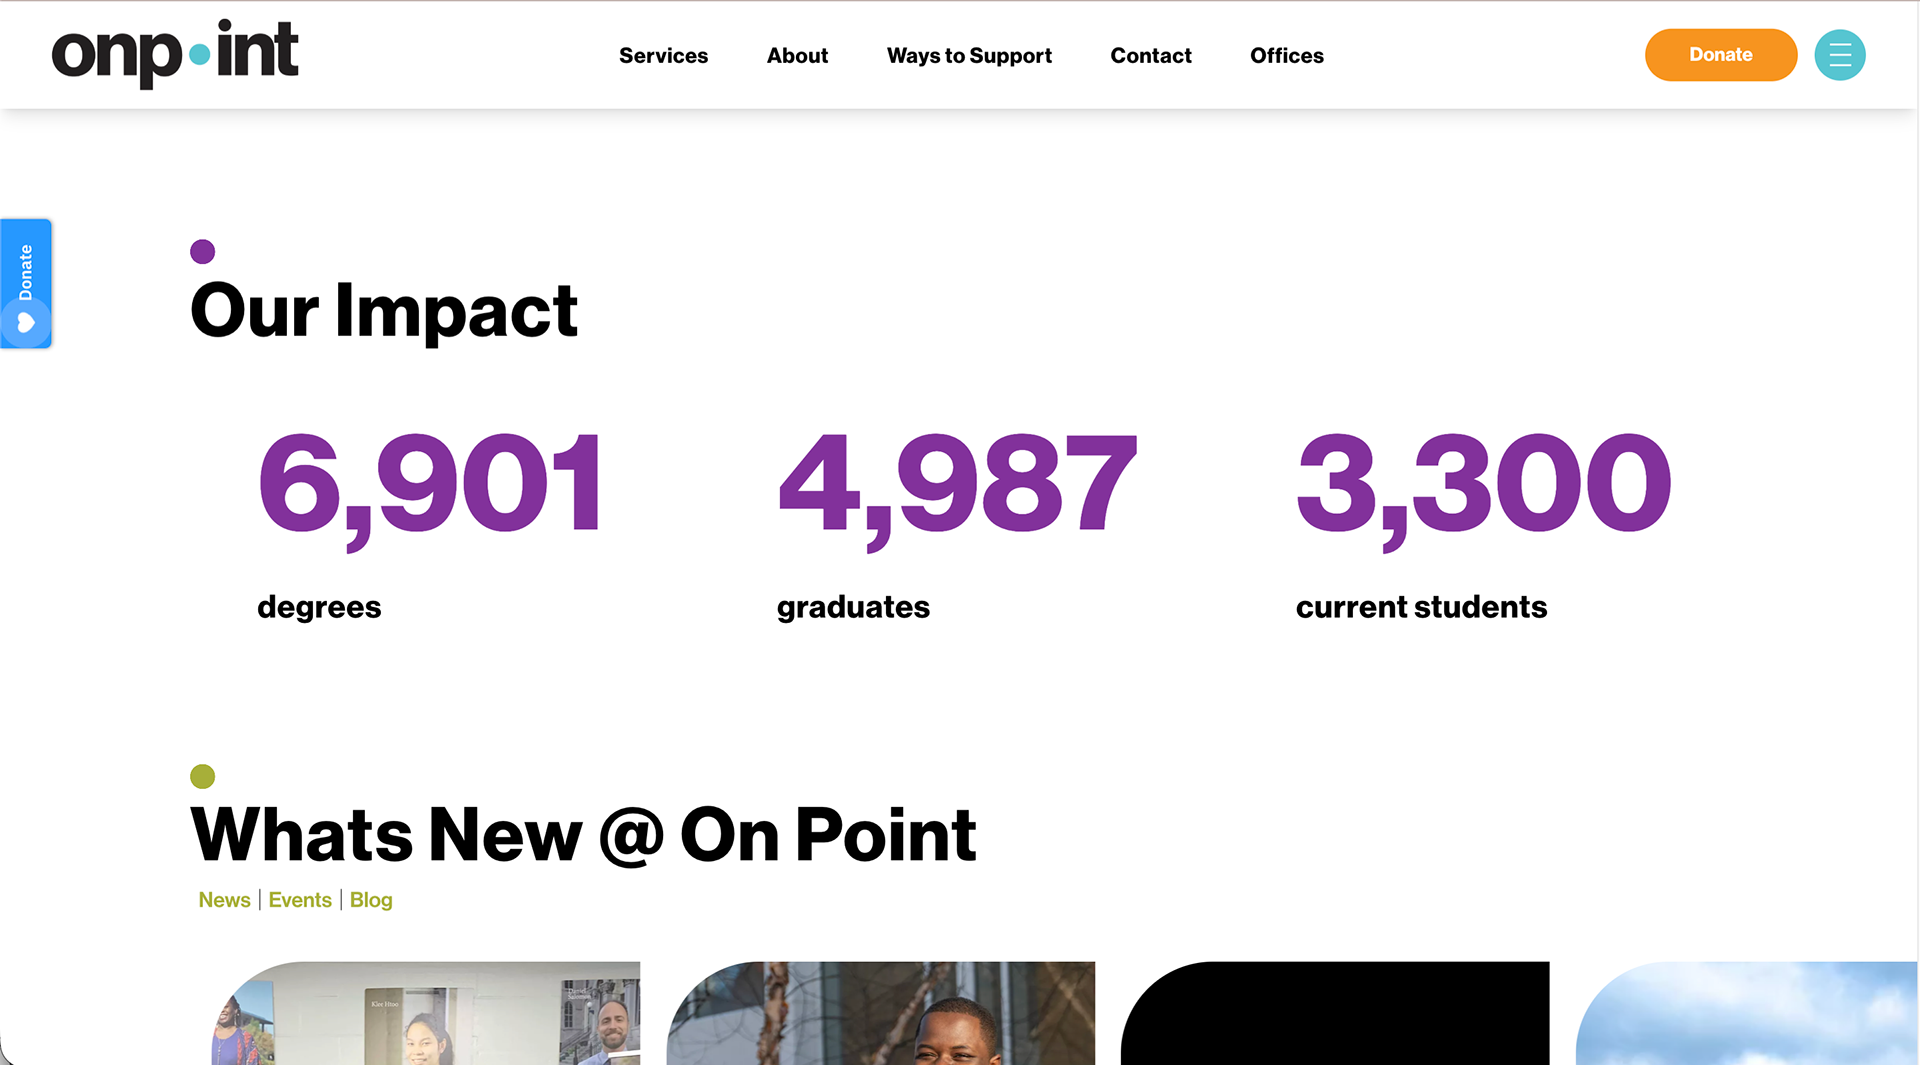This screenshot has height=1065, width=1920.
Task: Open the Offices menu item
Action: (x=1286, y=56)
